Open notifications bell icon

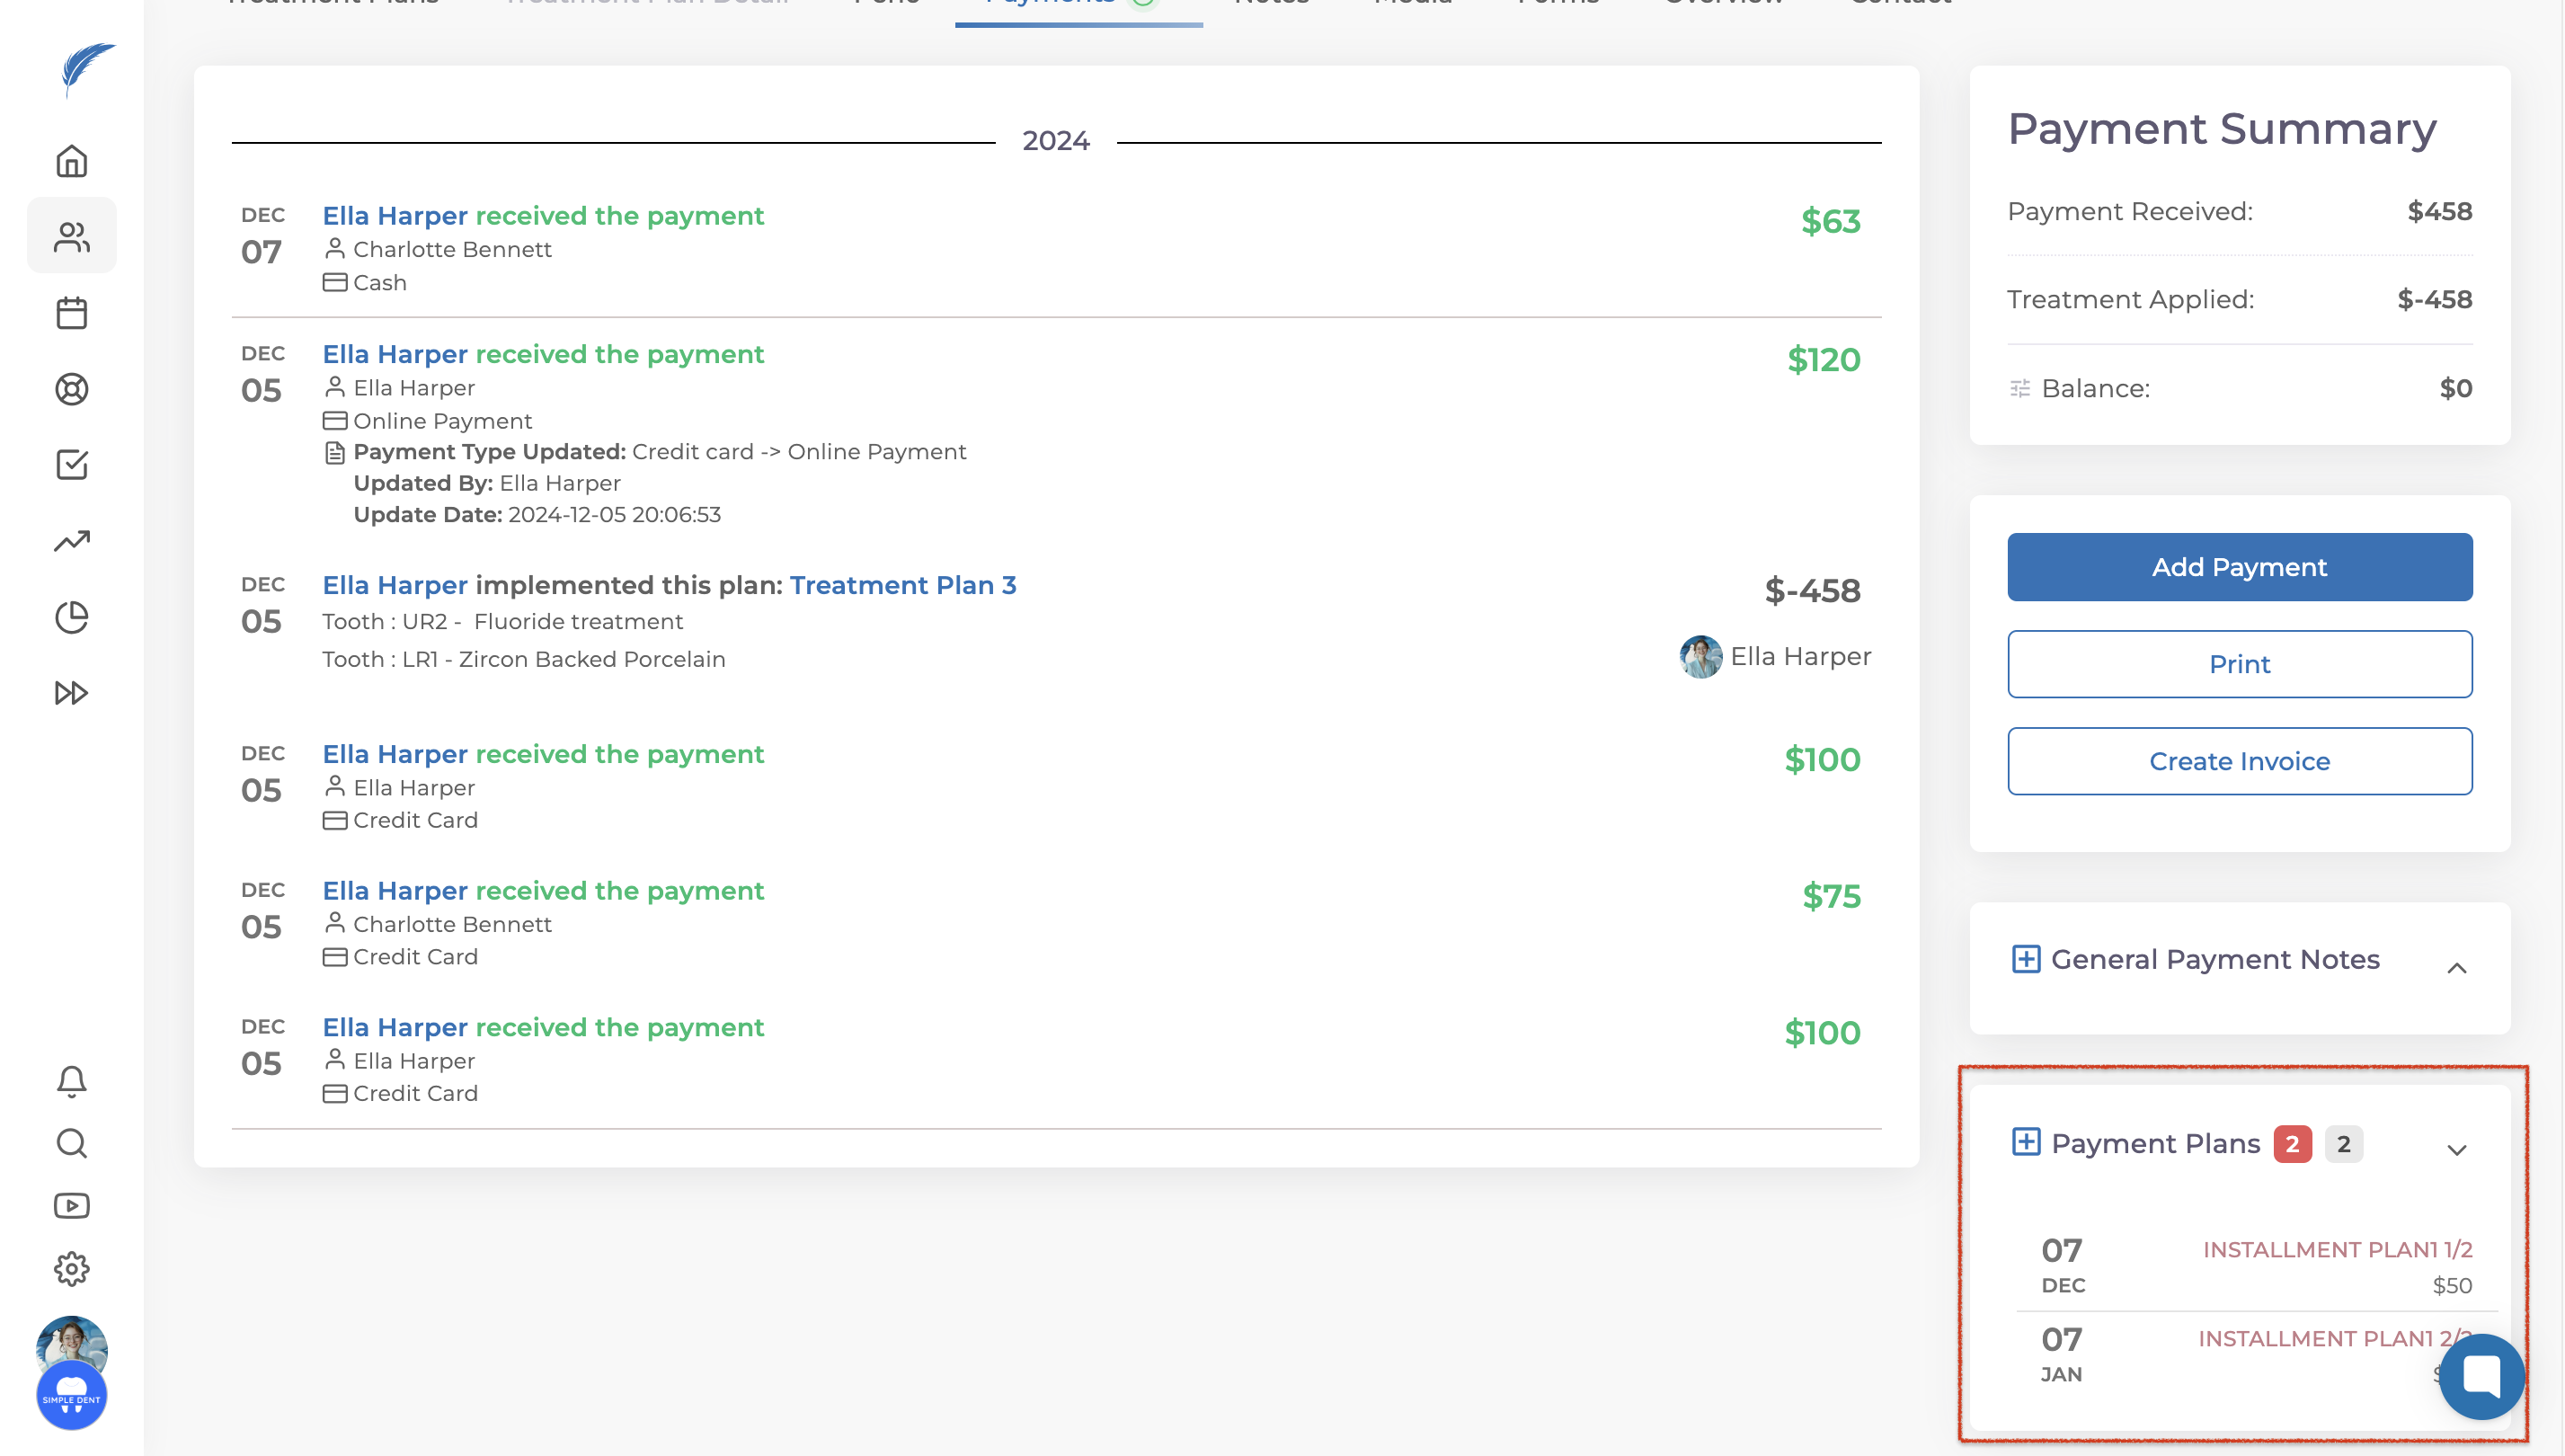71,1081
